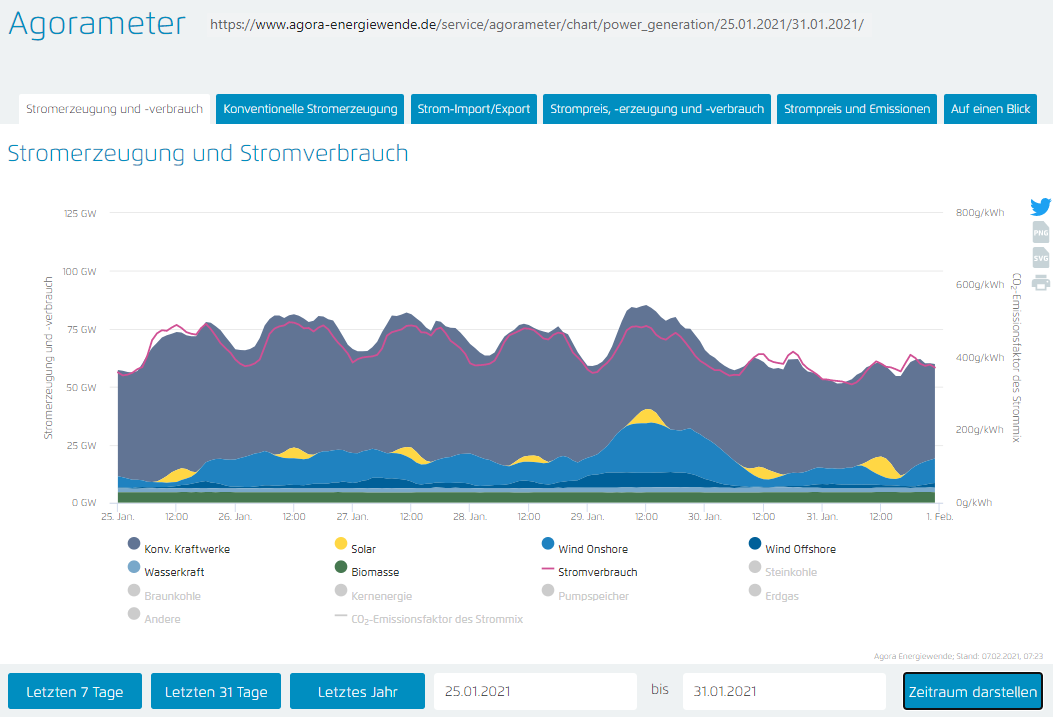Toggle Biomasse legend entry
Viewport: 1053px width, 717px height.
(x=376, y=572)
